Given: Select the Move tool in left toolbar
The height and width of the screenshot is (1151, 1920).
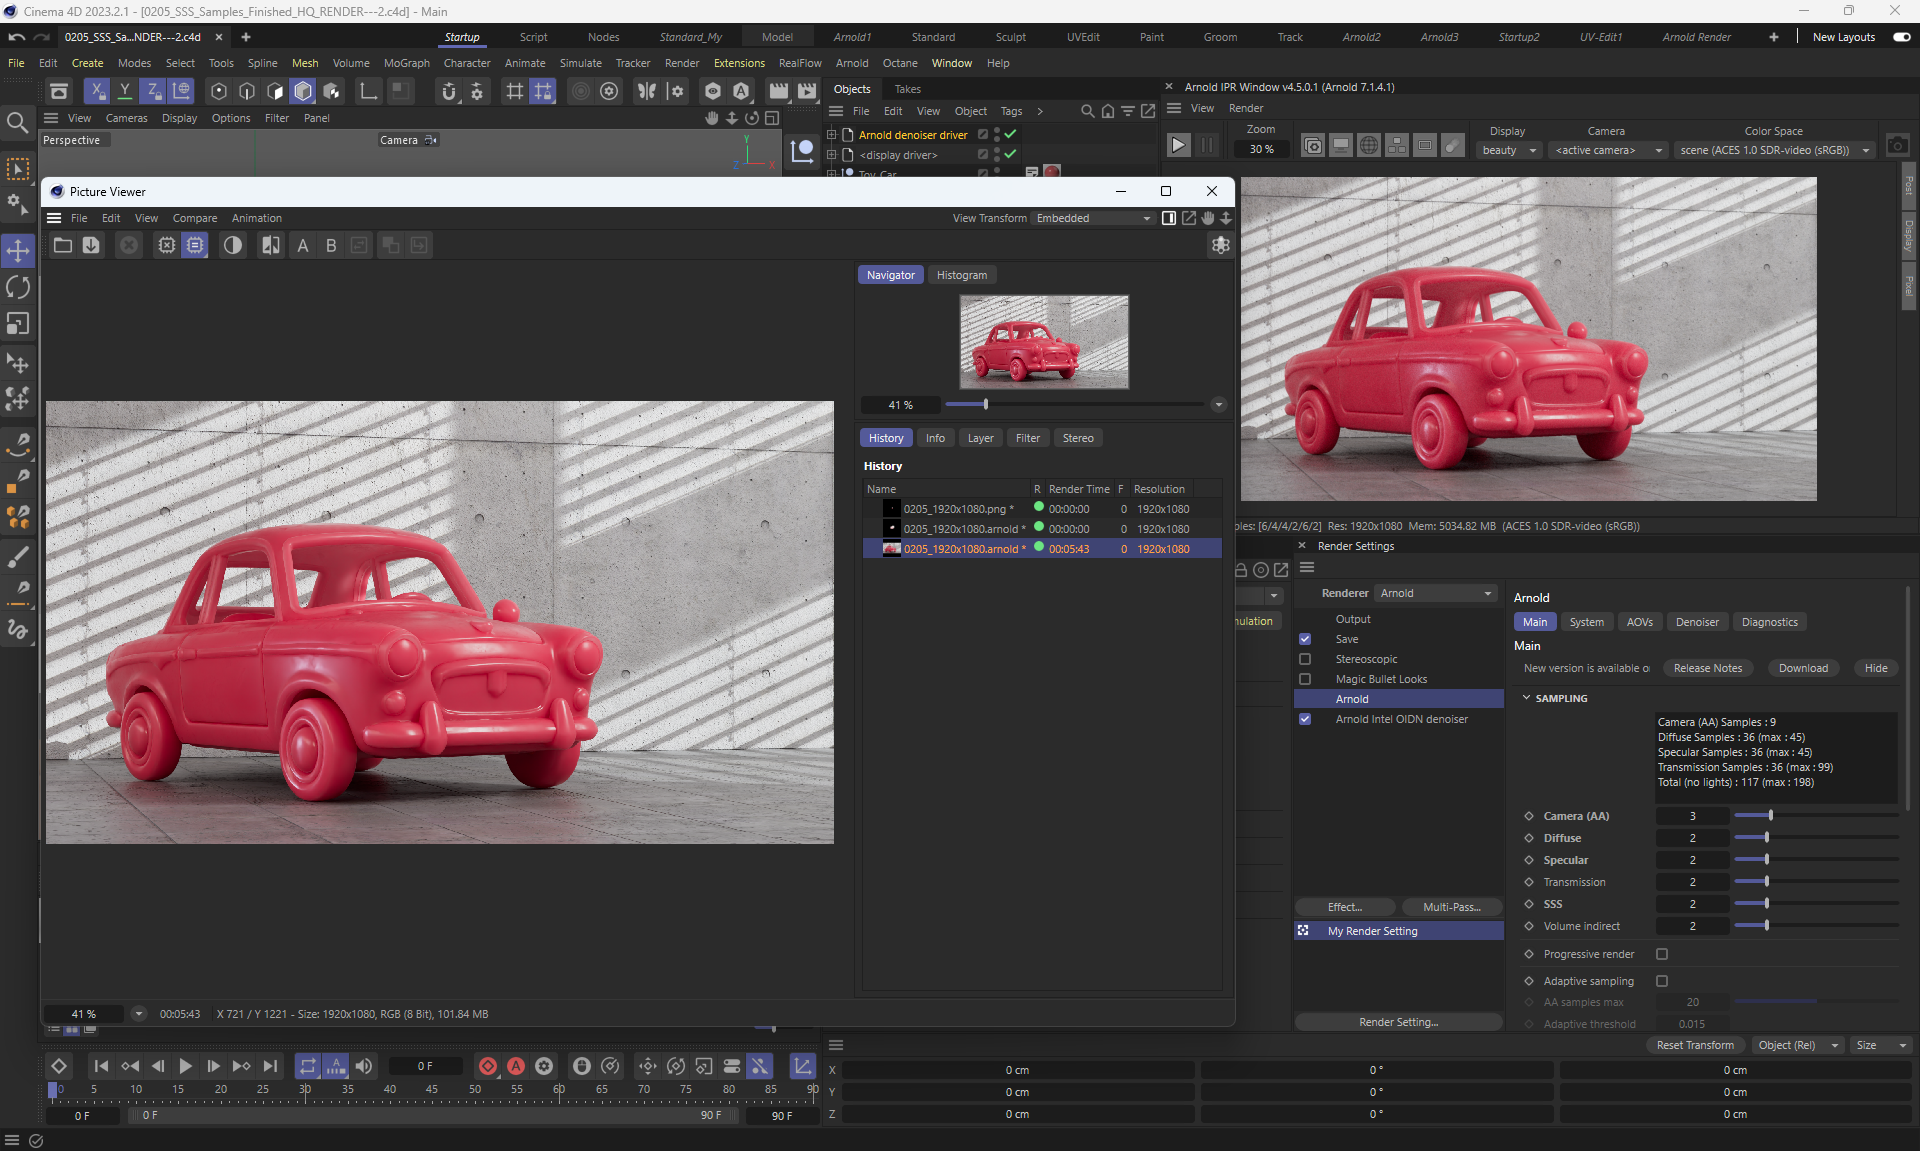Looking at the screenshot, I should (x=18, y=251).
